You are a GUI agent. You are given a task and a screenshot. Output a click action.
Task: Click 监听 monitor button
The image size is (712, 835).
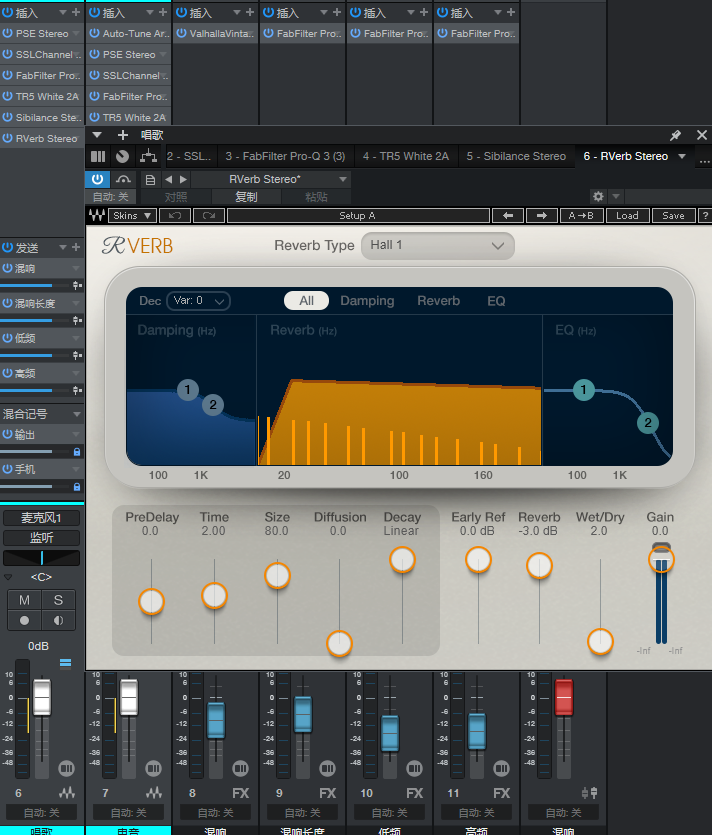pyautogui.click(x=42, y=537)
